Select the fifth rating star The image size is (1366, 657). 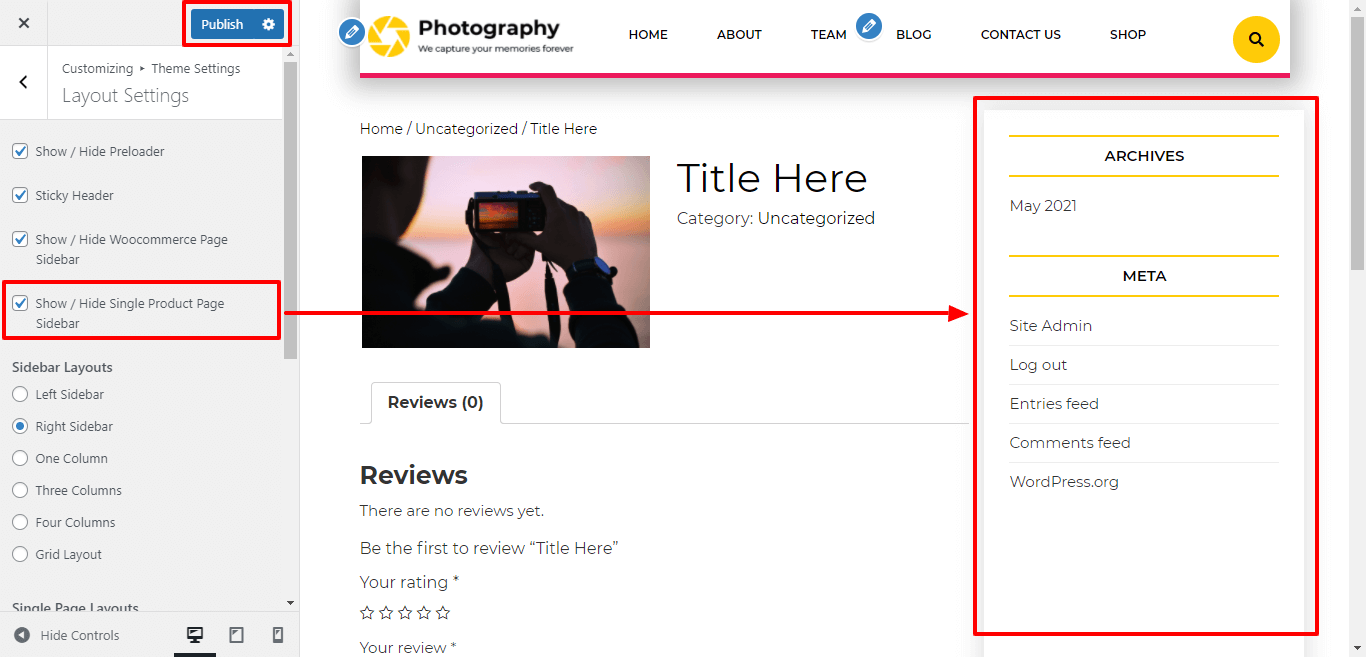[x=443, y=612]
